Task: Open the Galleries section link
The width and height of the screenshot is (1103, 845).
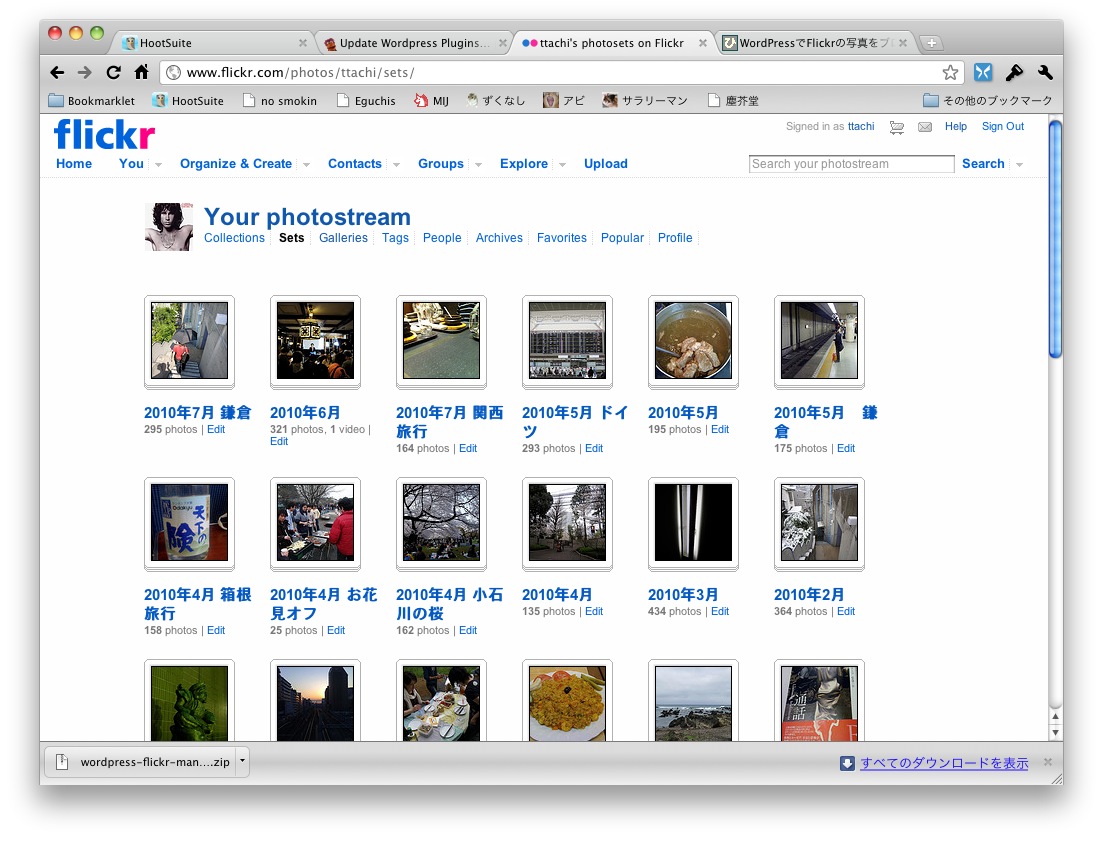Action: (343, 238)
